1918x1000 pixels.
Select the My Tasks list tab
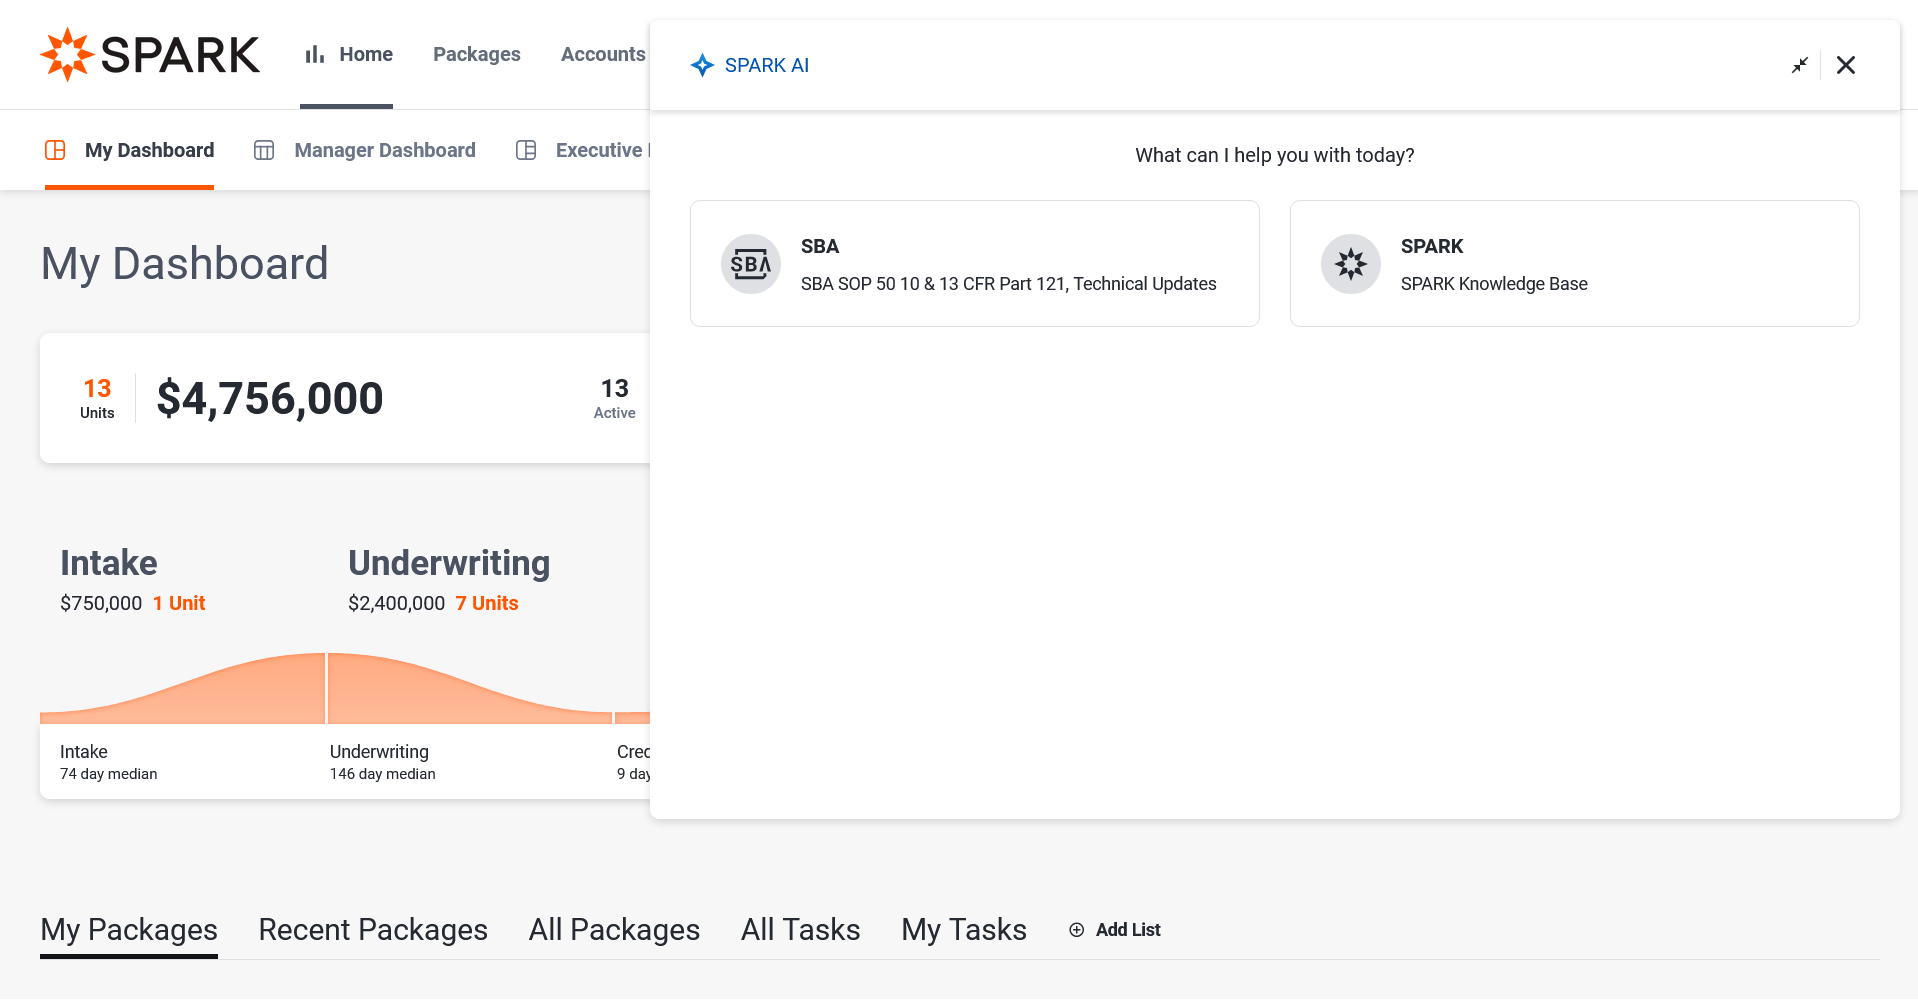coord(964,930)
